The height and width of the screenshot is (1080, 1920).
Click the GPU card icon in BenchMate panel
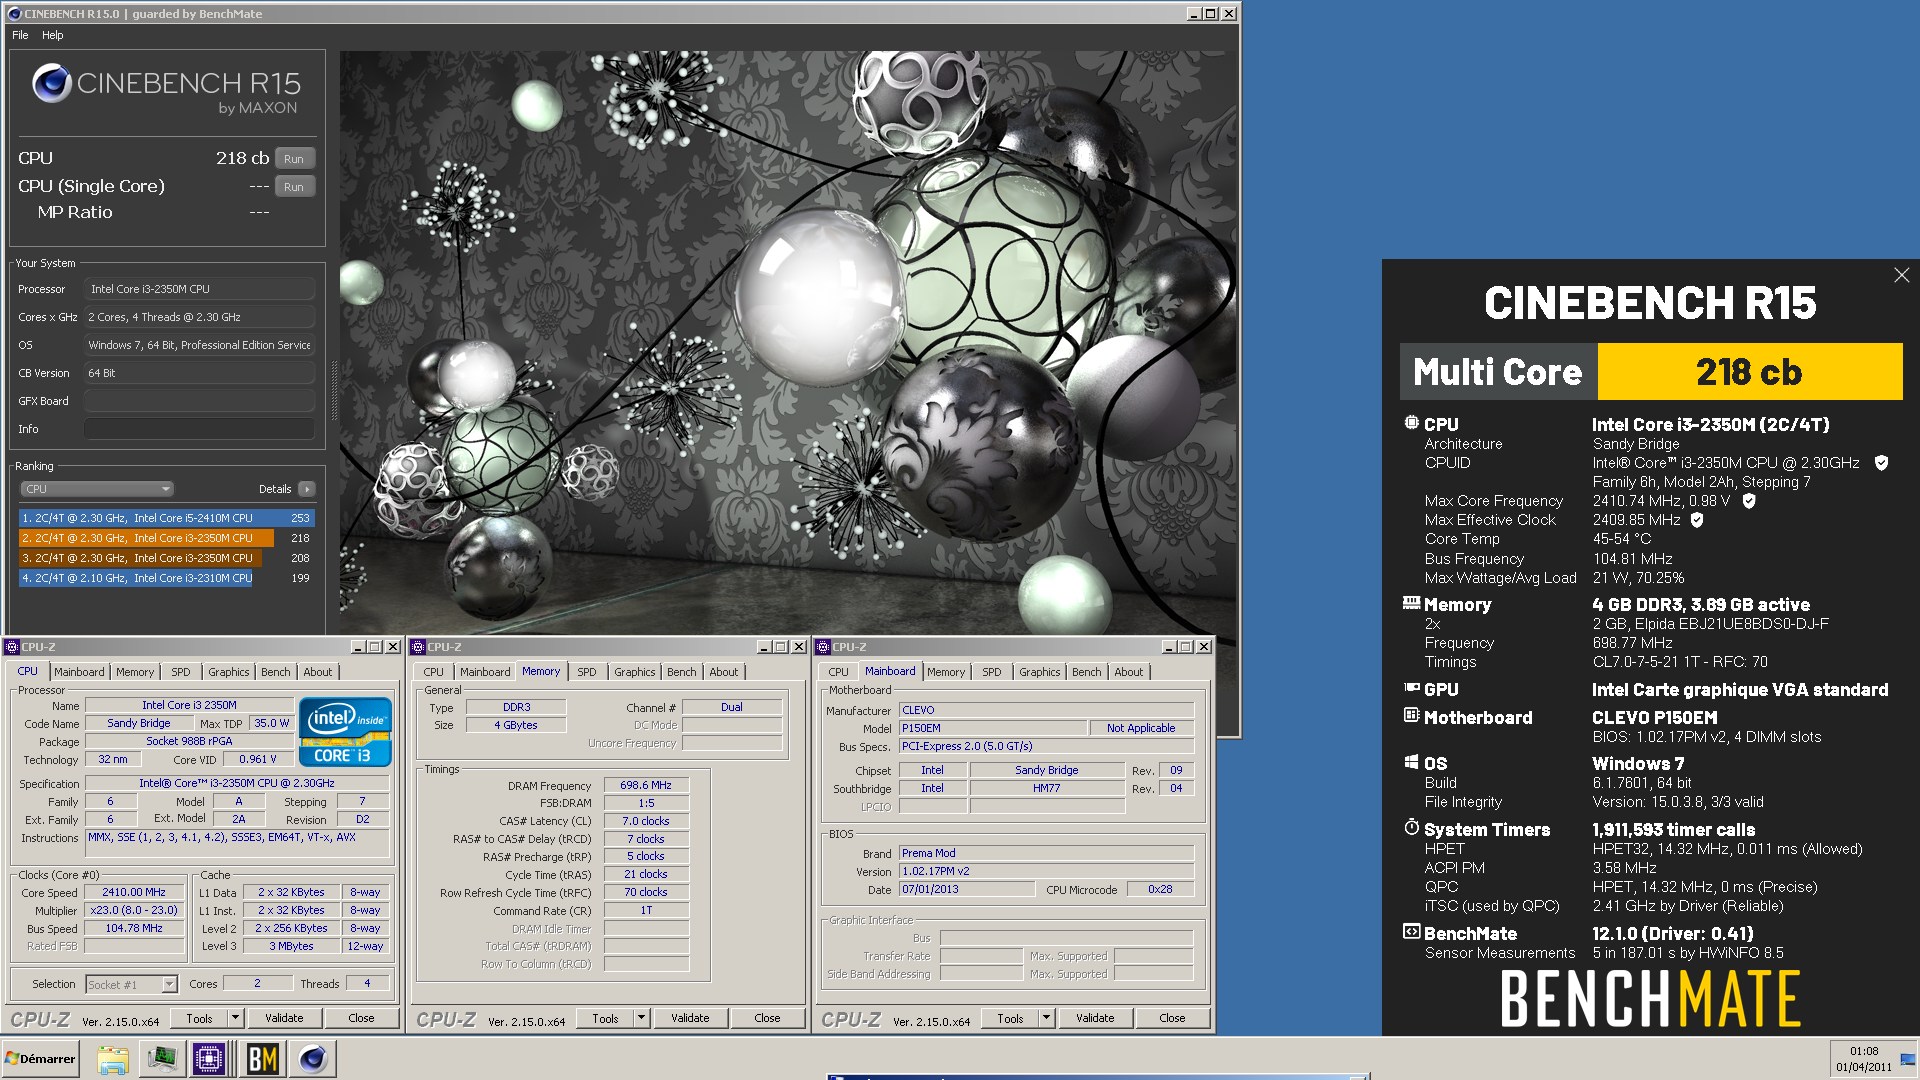click(x=1411, y=688)
